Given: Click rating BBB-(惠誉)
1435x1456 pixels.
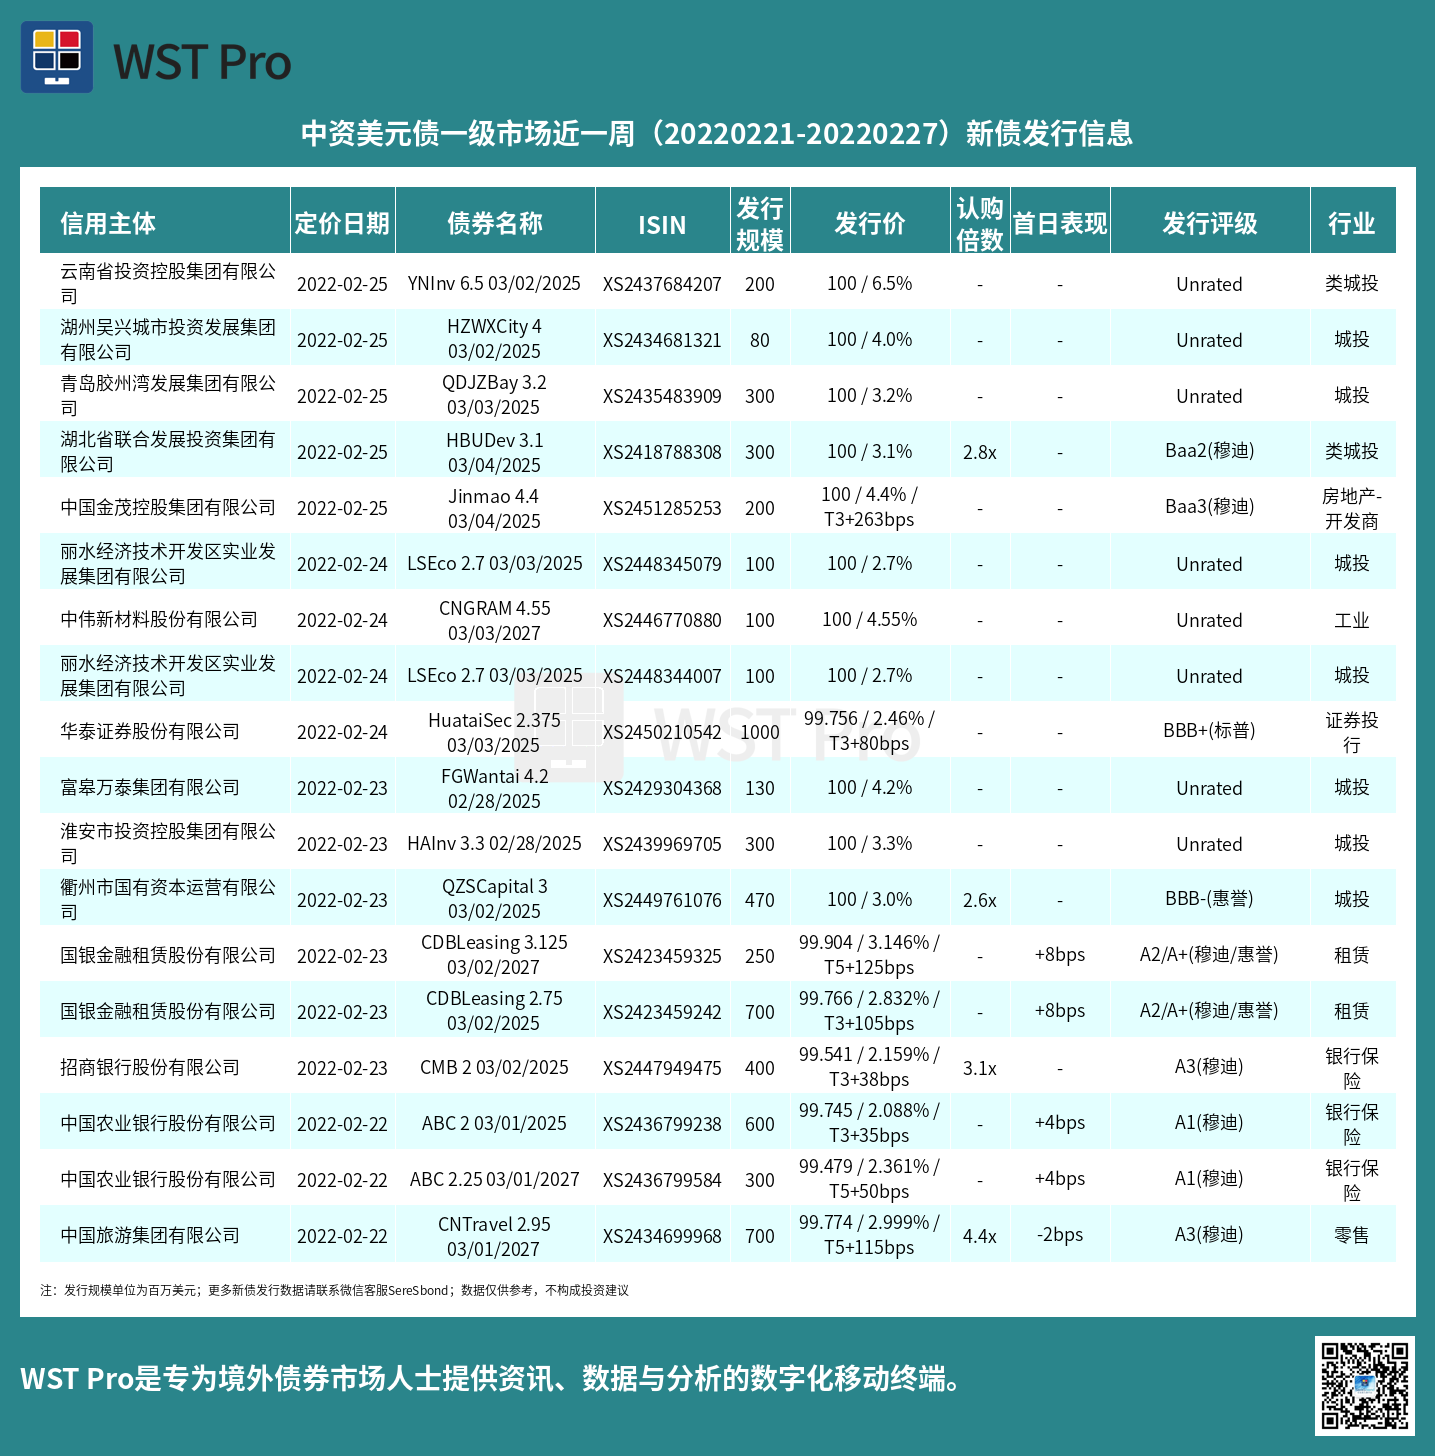Looking at the screenshot, I should 1210,899.
